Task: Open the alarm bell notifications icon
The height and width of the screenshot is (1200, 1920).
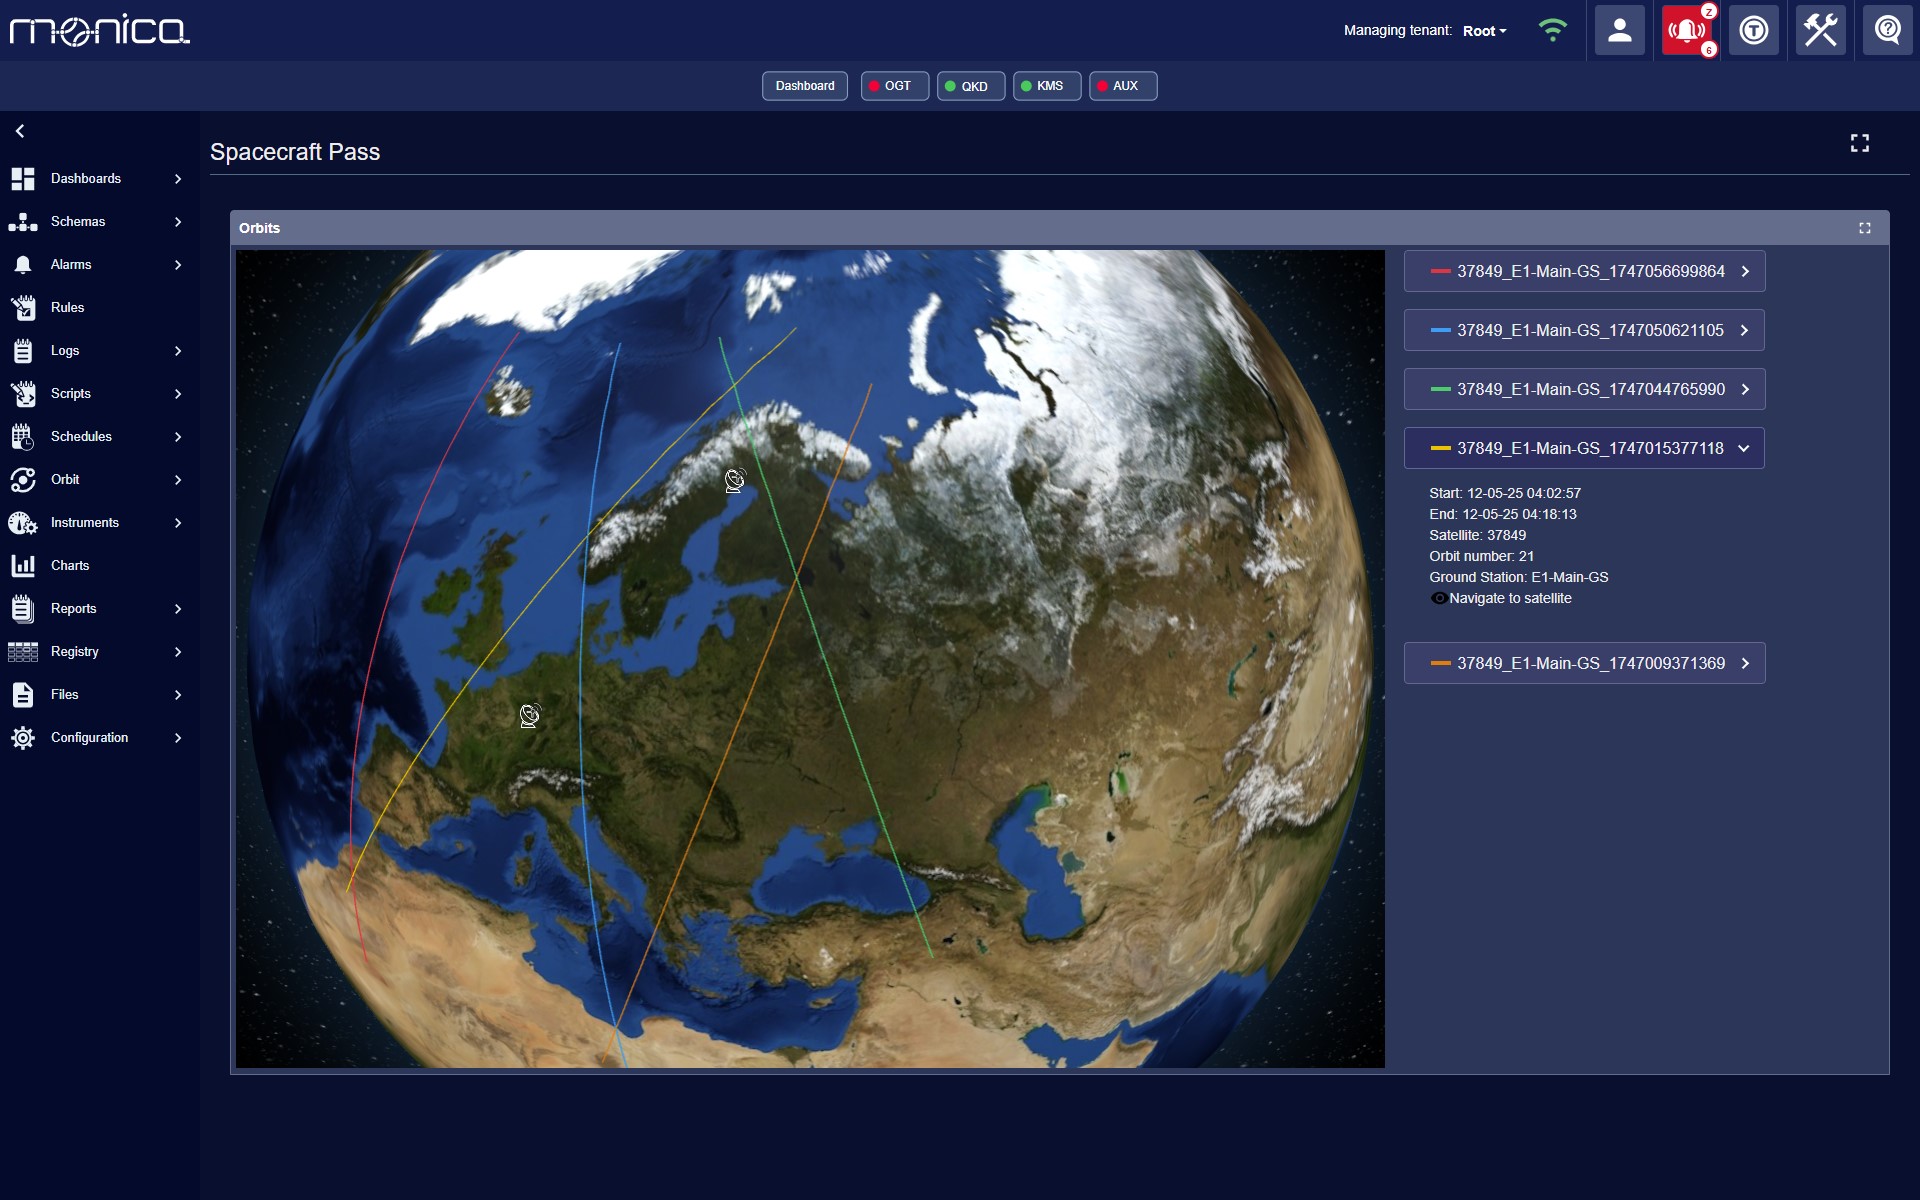Action: coord(1686,31)
